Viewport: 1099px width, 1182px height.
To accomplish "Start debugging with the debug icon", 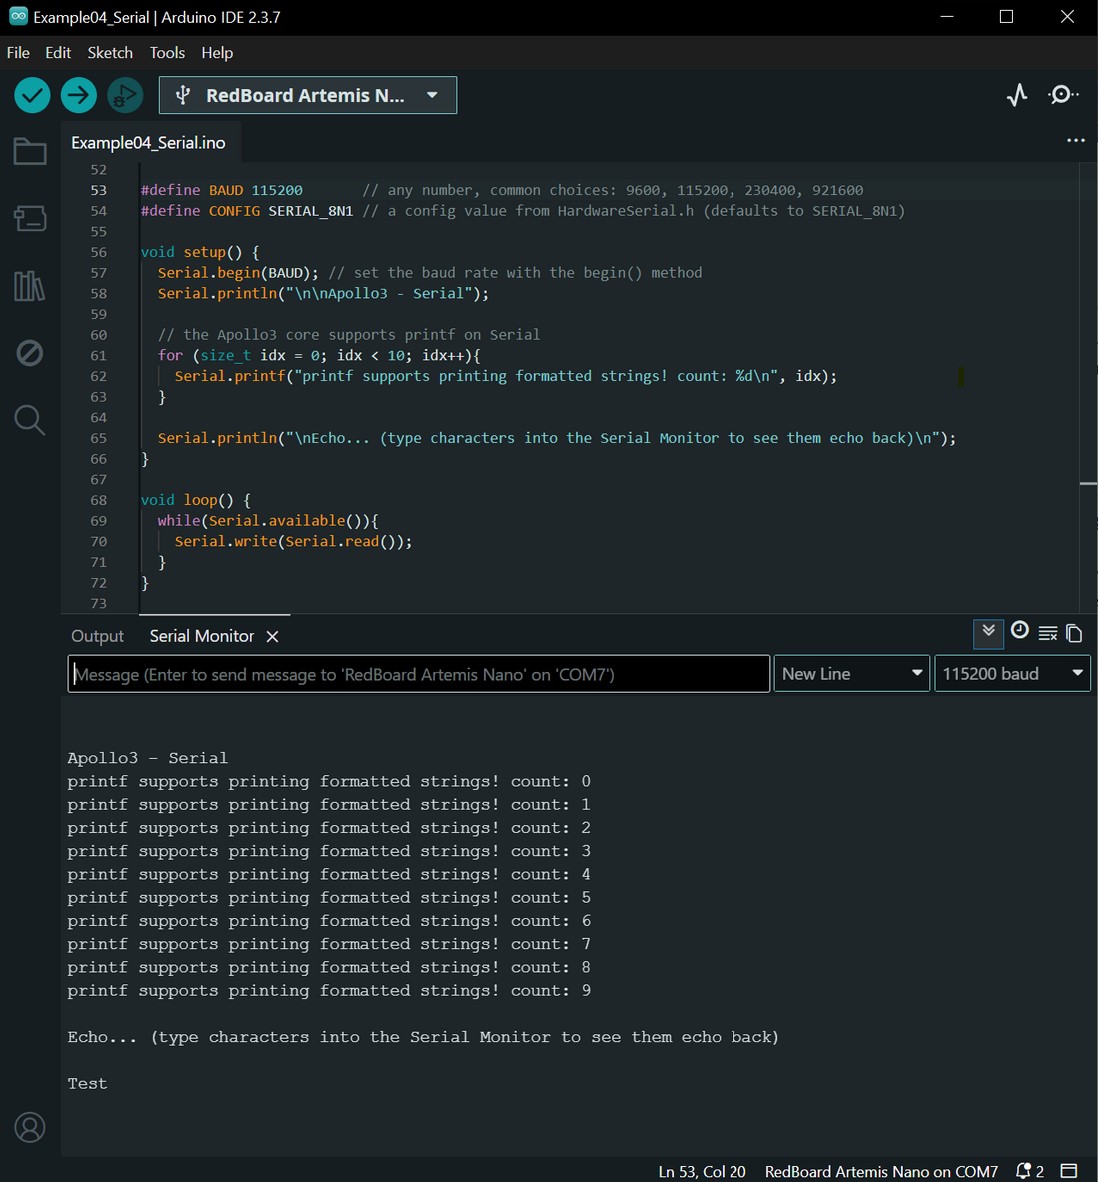I will pos(125,96).
